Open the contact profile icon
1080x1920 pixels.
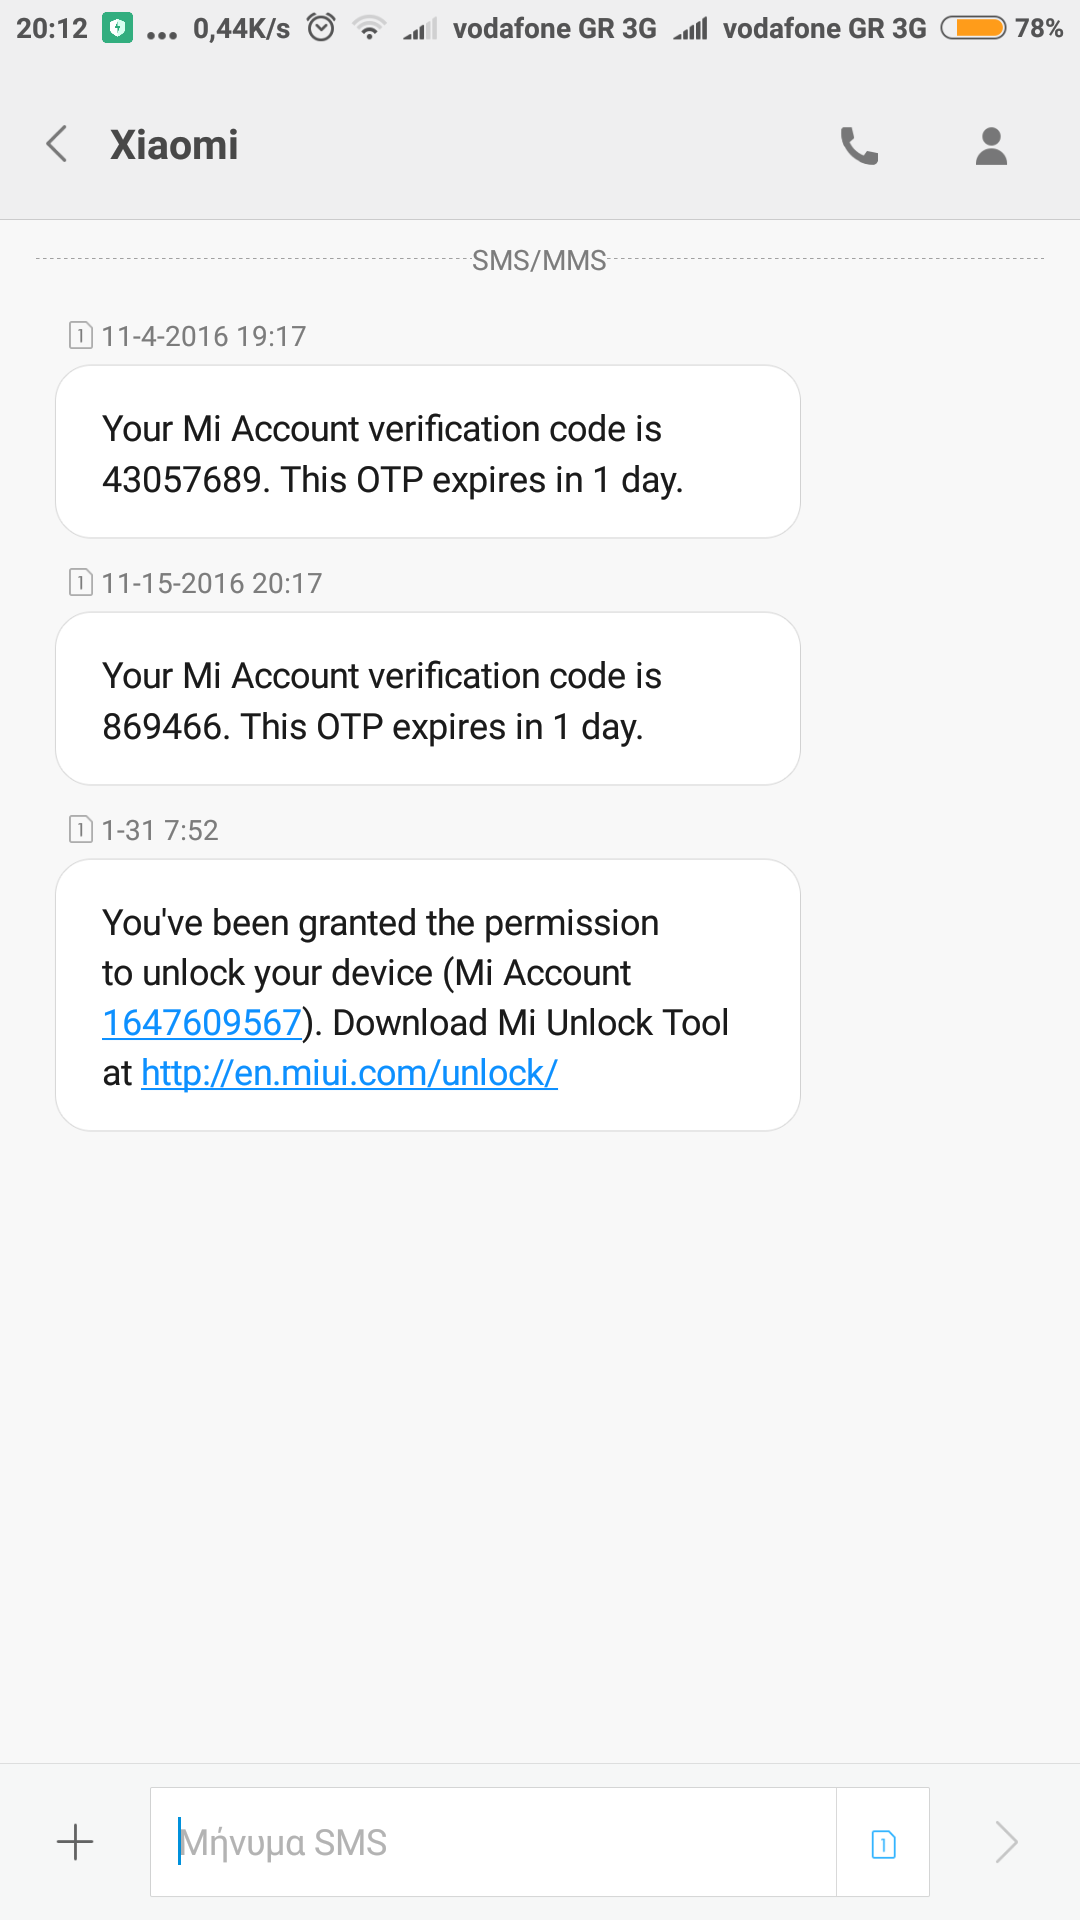pyautogui.click(x=991, y=146)
